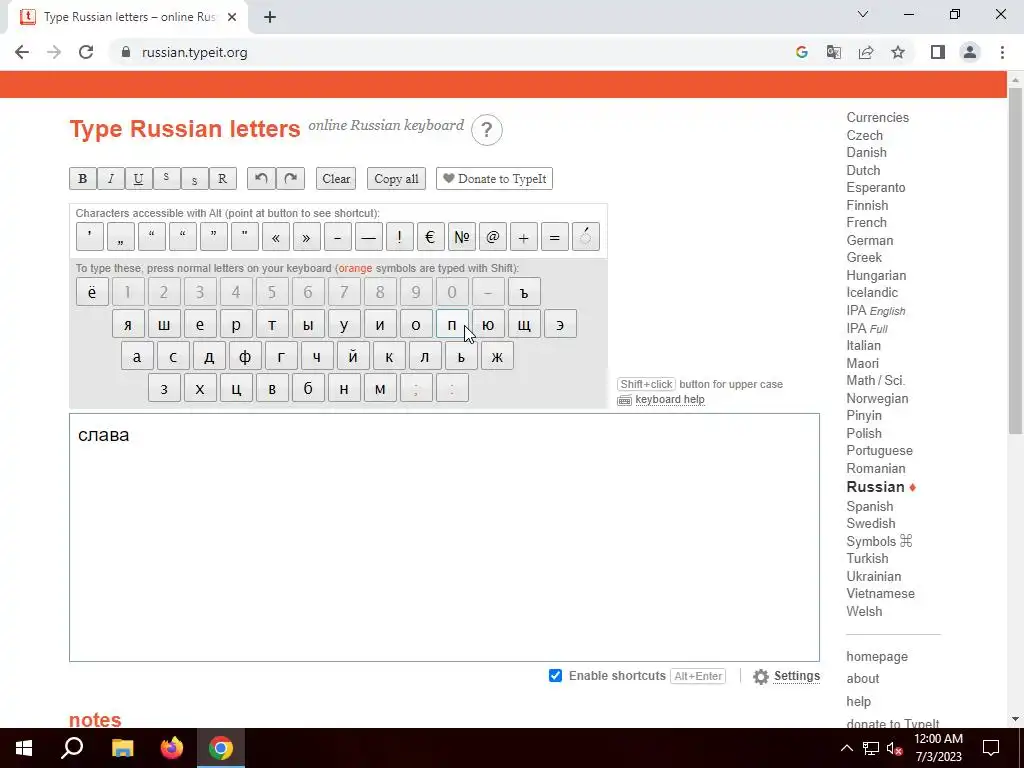Copy all typed text
The width and height of the screenshot is (1024, 768).
coord(396,179)
